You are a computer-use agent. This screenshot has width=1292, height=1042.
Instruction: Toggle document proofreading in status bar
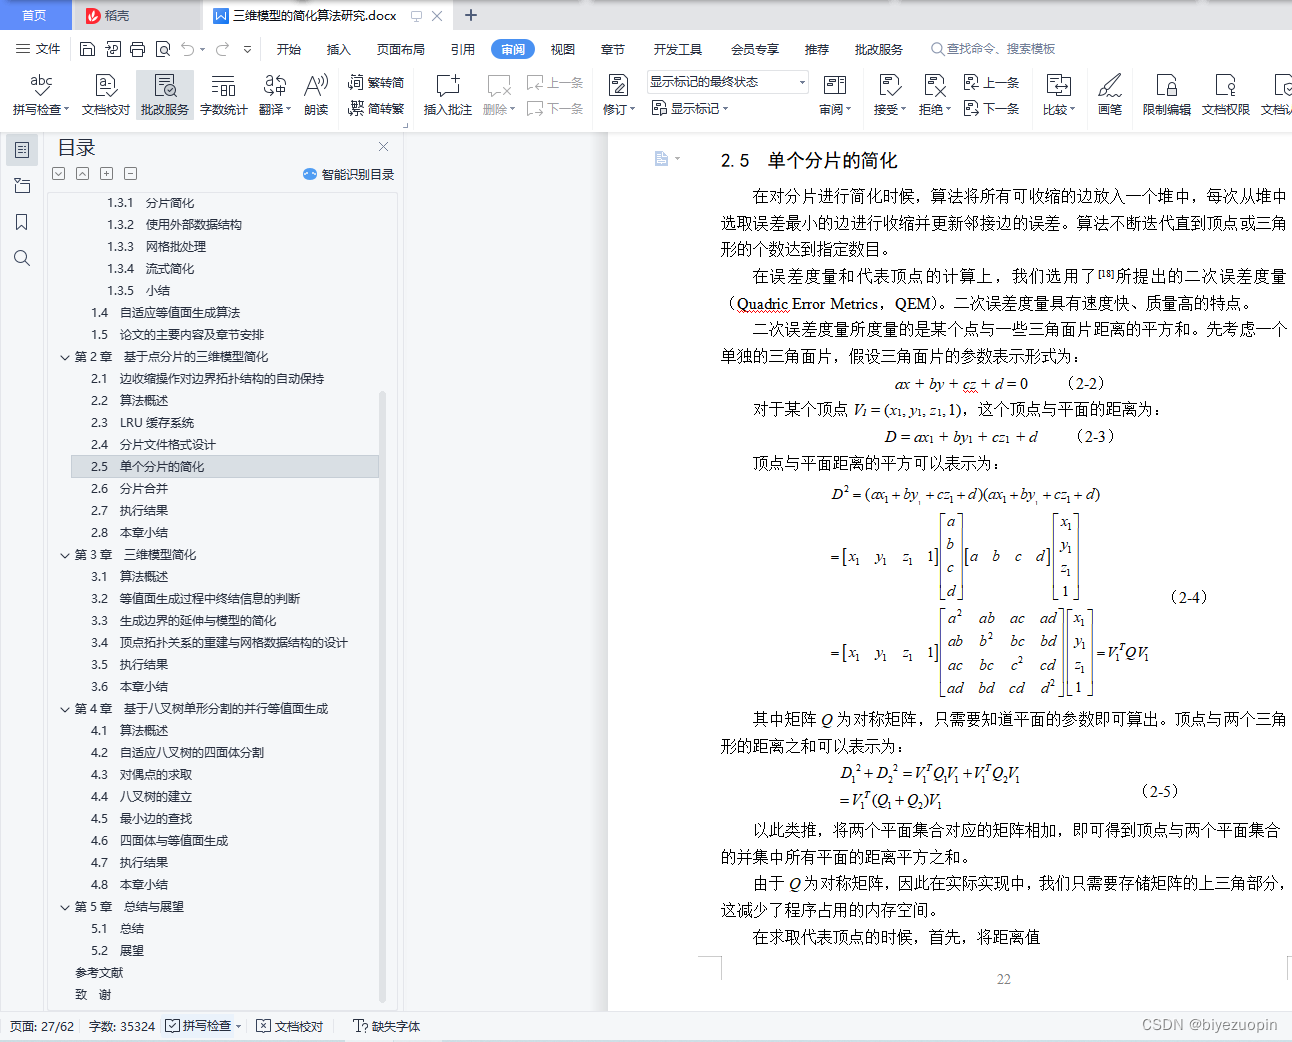pyautogui.click(x=290, y=1026)
